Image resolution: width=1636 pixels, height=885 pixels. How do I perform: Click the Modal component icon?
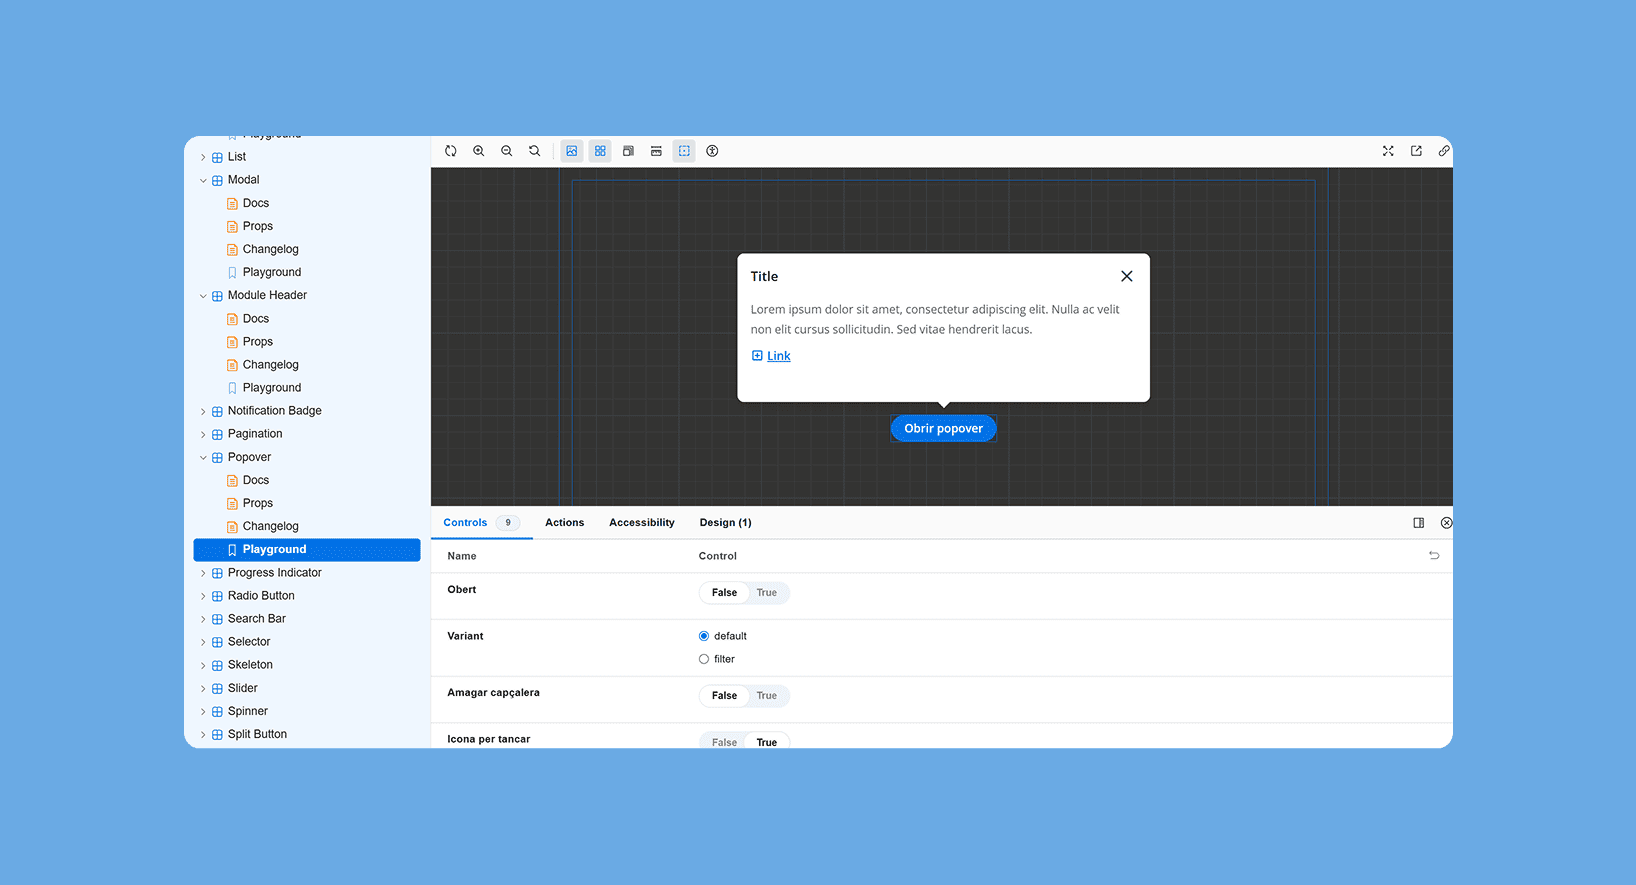(217, 181)
